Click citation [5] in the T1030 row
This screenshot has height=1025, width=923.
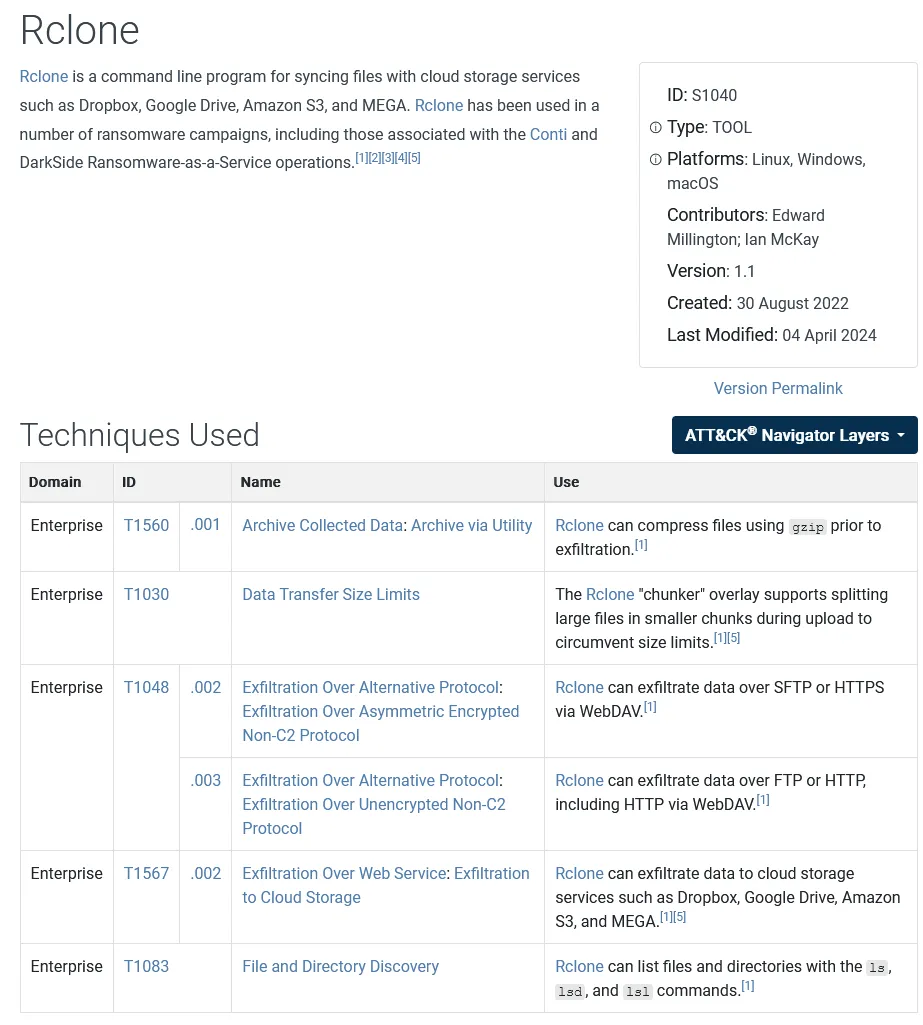[734, 639]
